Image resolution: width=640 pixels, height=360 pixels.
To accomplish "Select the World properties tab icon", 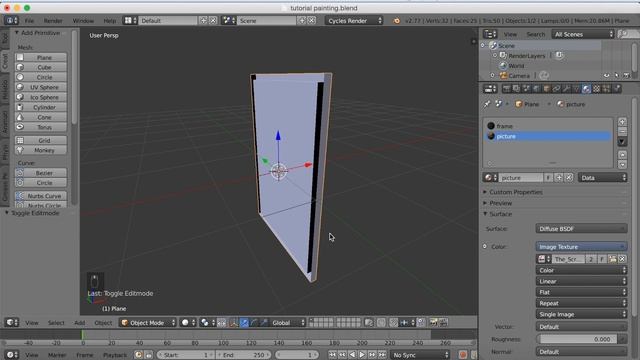I will pos(536,89).
